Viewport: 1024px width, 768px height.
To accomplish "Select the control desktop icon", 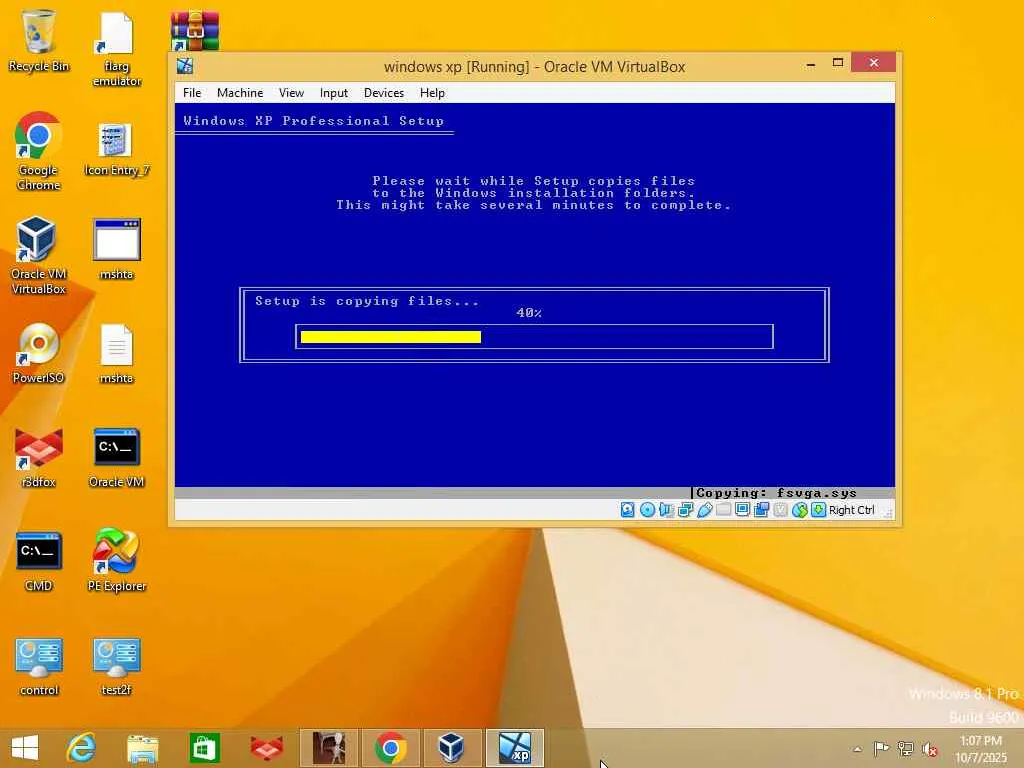I will pos(39,666).
